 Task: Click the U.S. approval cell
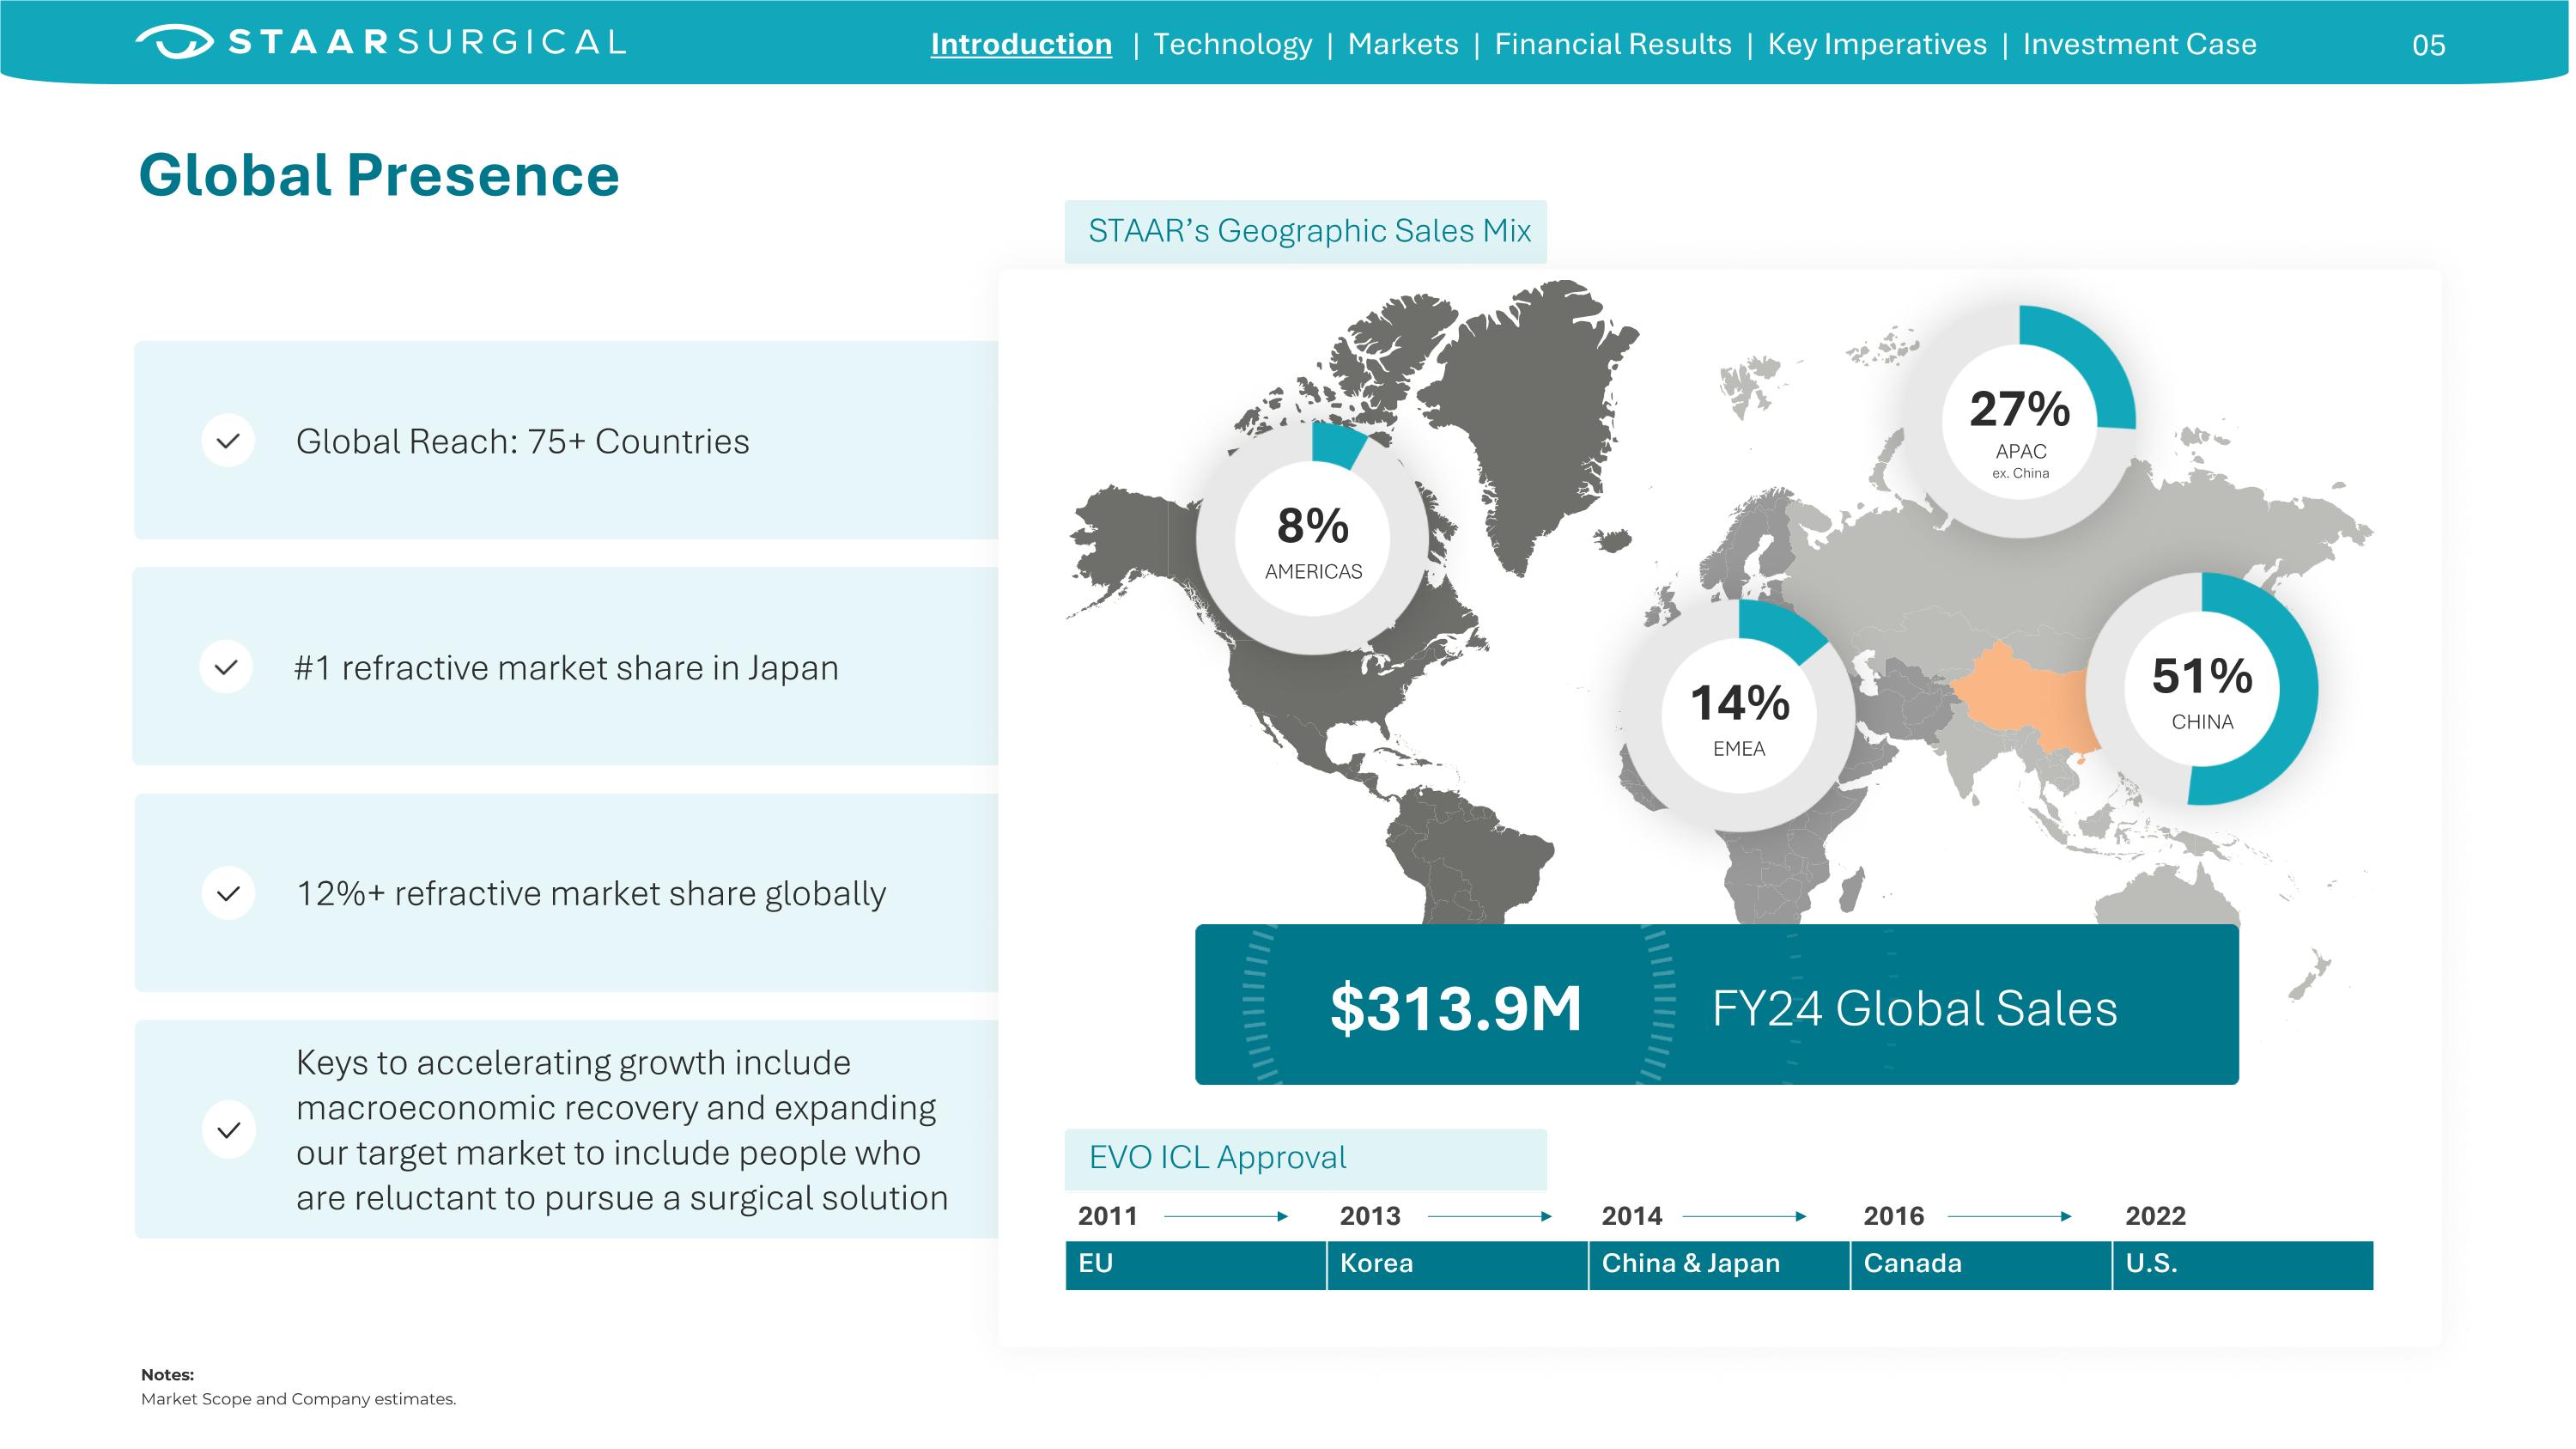pos(2243,1265)
